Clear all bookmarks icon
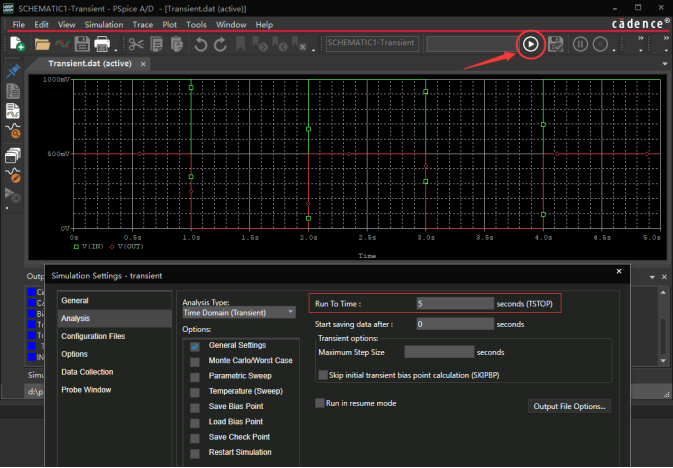This screenshot has width=673, height=468. [299, 44]
